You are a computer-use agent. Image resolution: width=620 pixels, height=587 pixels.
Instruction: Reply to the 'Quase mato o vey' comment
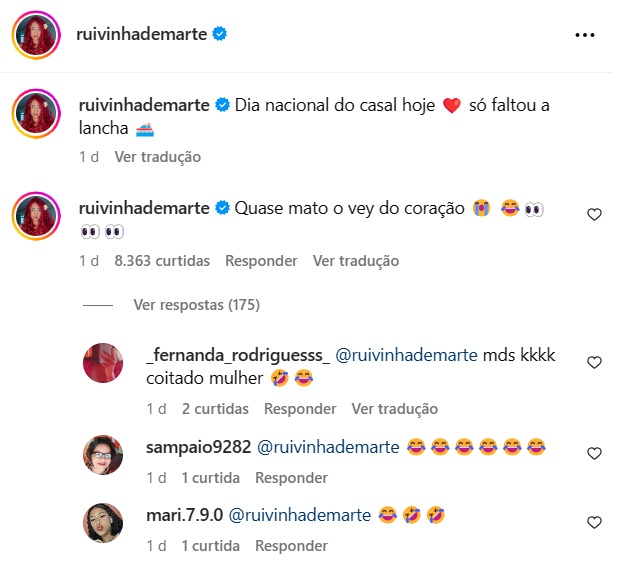click(261, 261)
